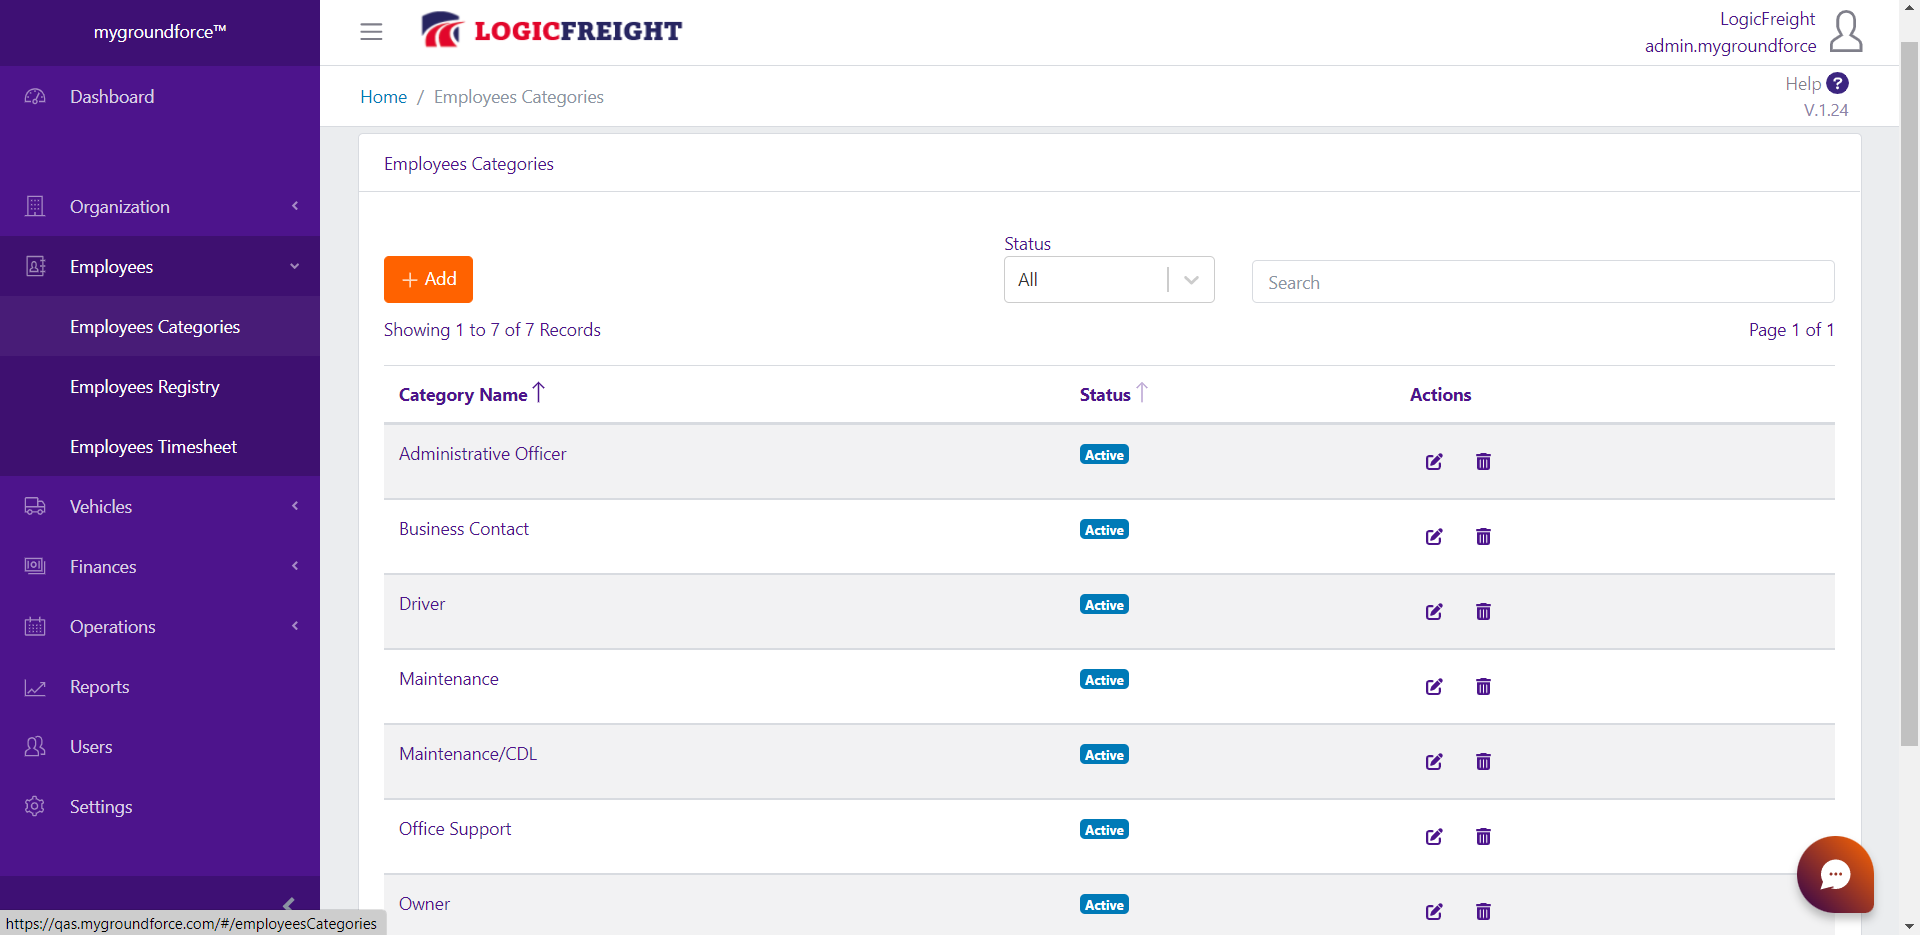Edit the Office Support category
1920x935 pixels.
click(1434, 836)
